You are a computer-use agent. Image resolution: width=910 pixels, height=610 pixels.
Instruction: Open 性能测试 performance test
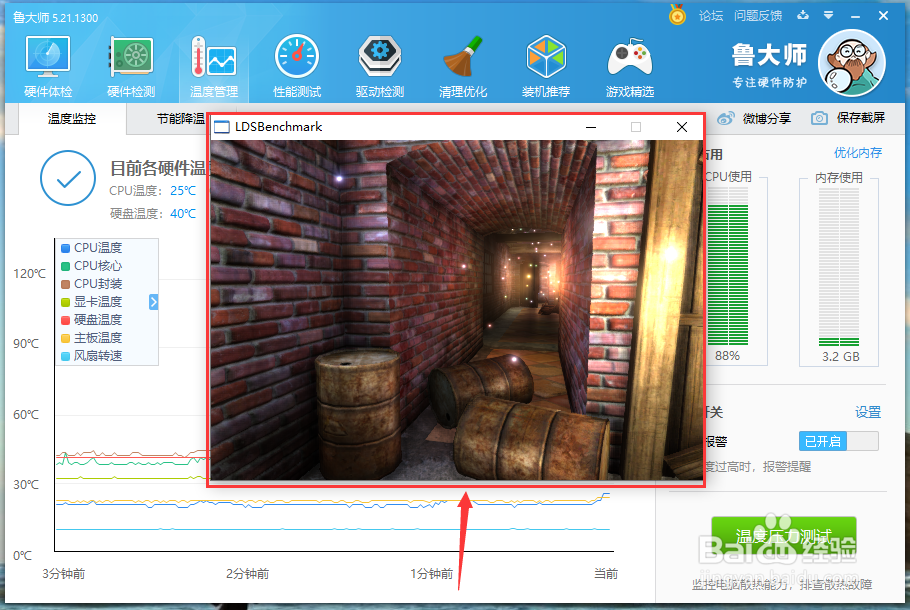[x=297, y=66]
